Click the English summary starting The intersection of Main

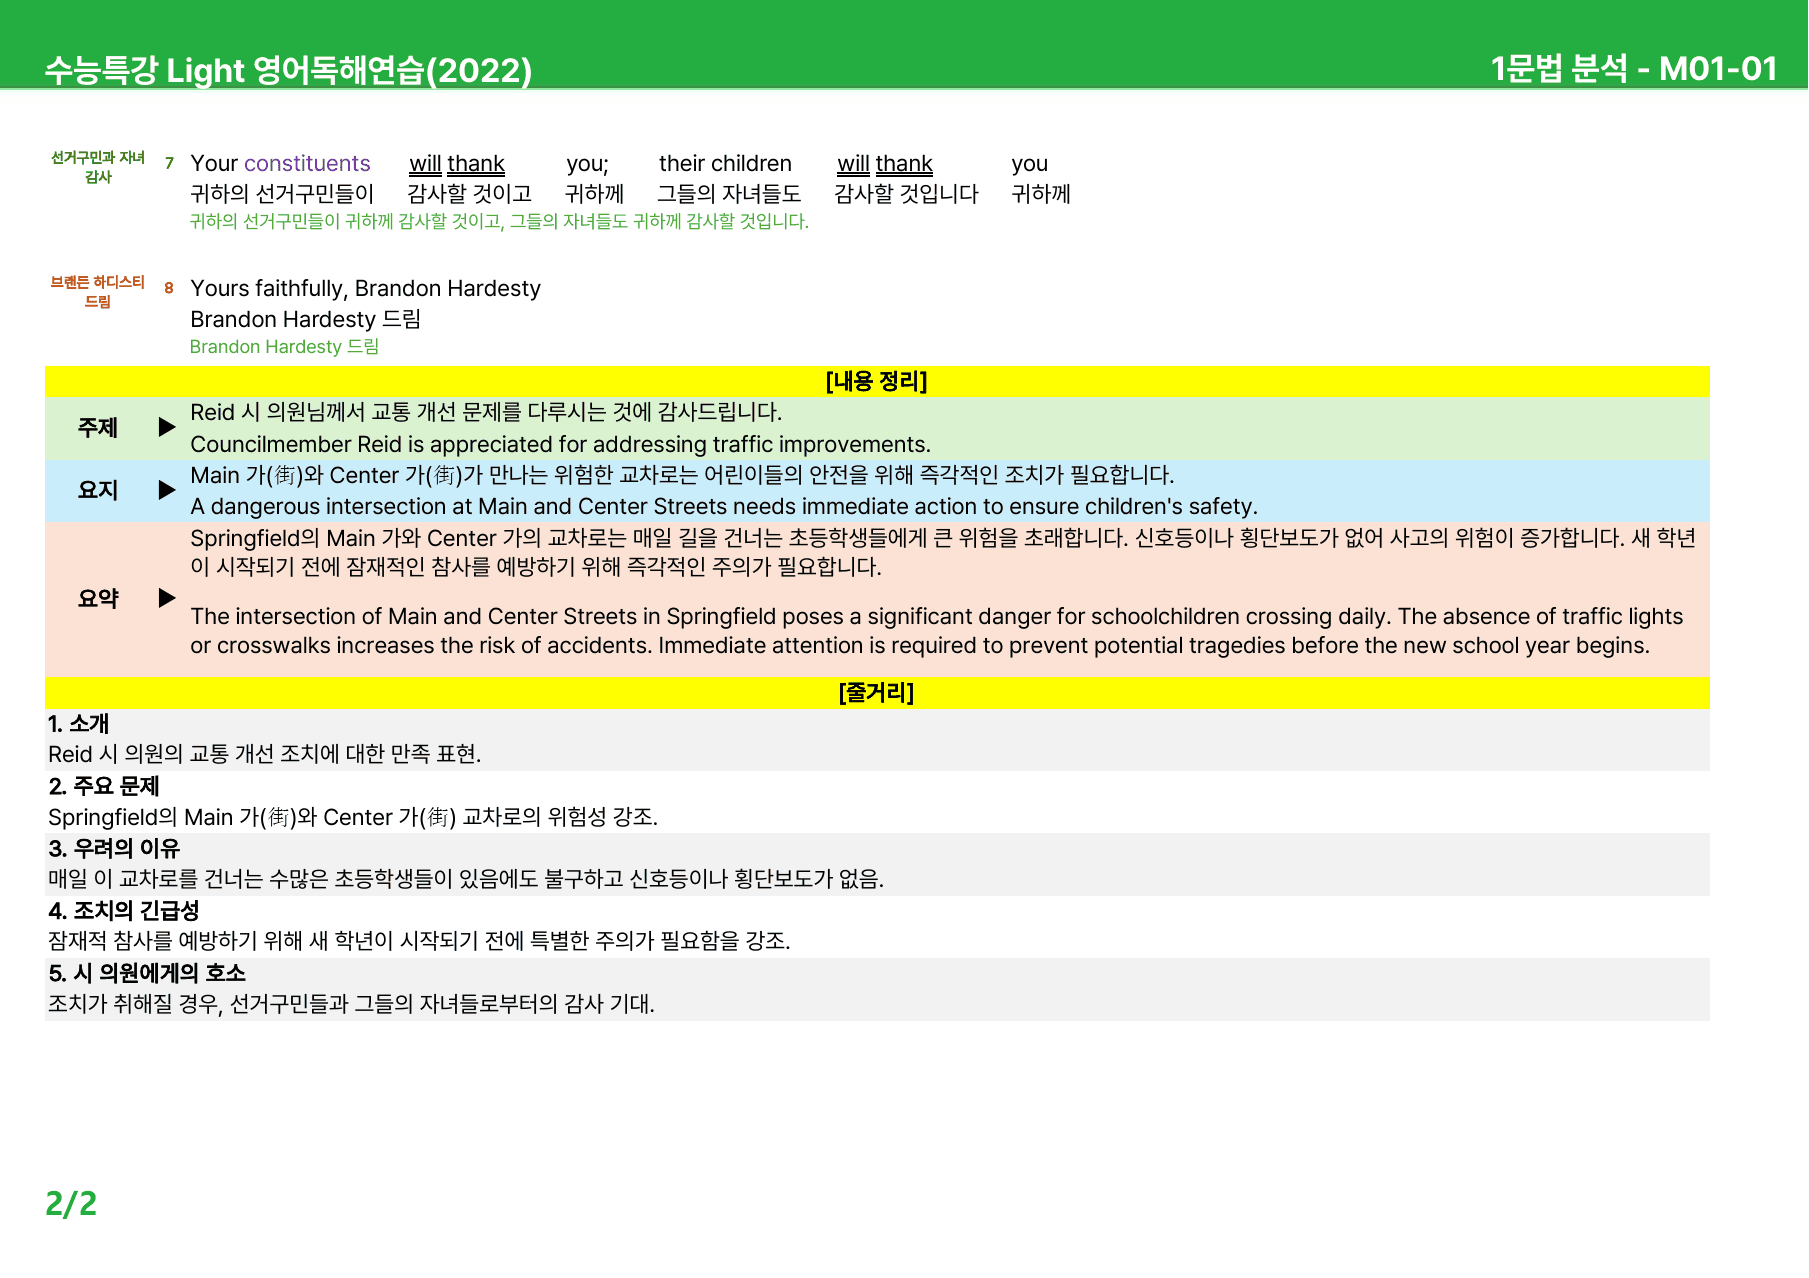[937, 630]
